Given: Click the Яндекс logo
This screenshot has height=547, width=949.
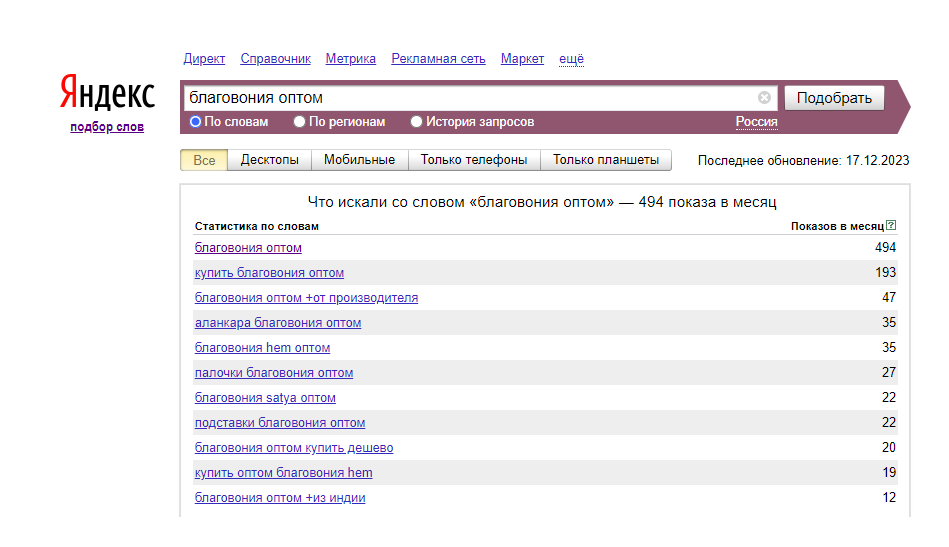Looking at the screenshot, I should pos(107,93).
